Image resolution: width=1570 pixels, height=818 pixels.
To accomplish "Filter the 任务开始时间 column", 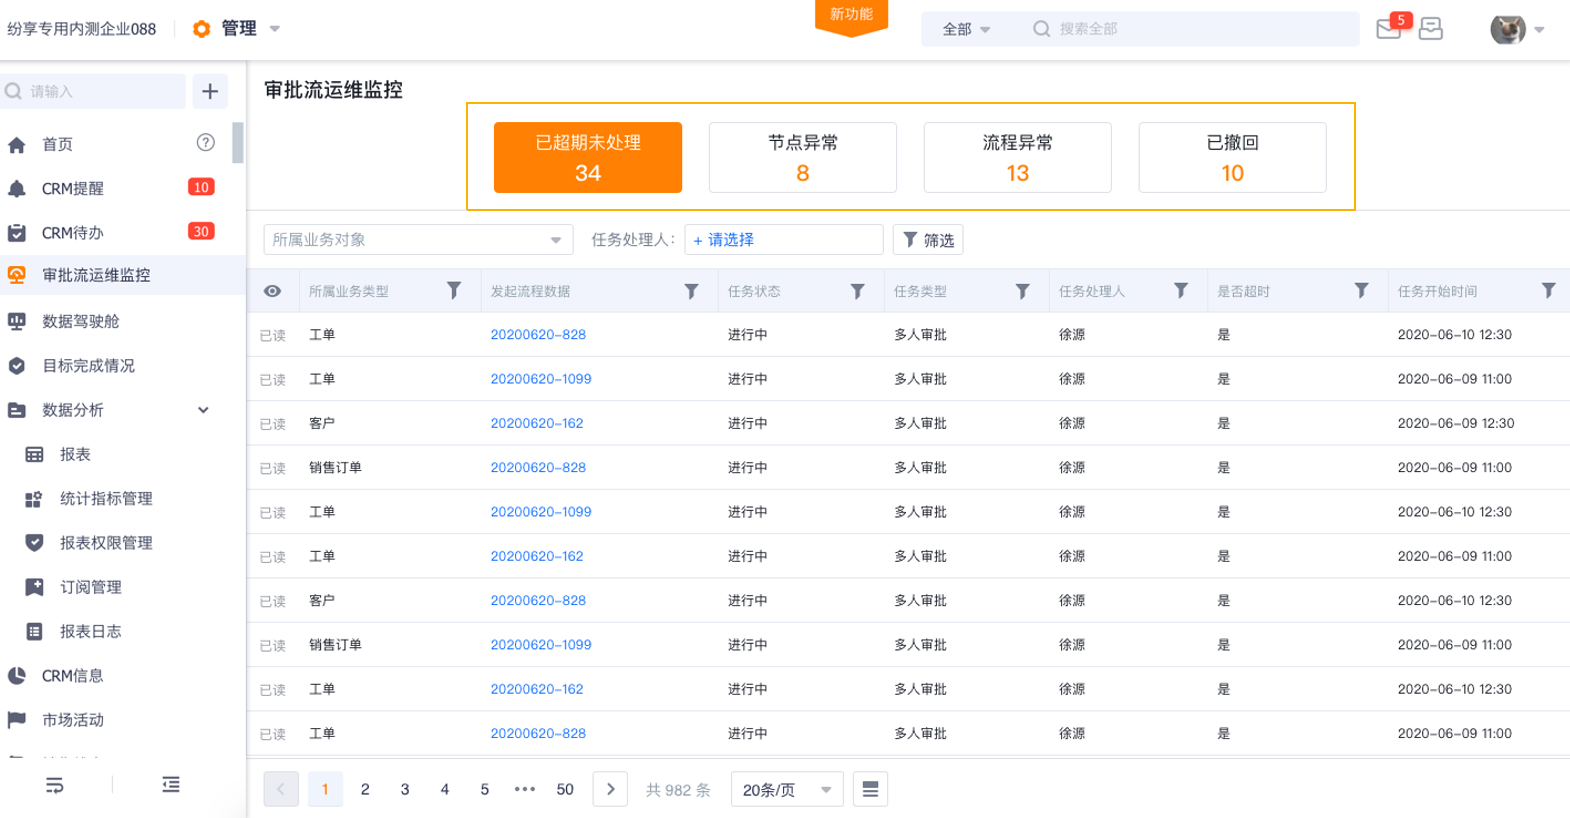I will coord(1548,290).
